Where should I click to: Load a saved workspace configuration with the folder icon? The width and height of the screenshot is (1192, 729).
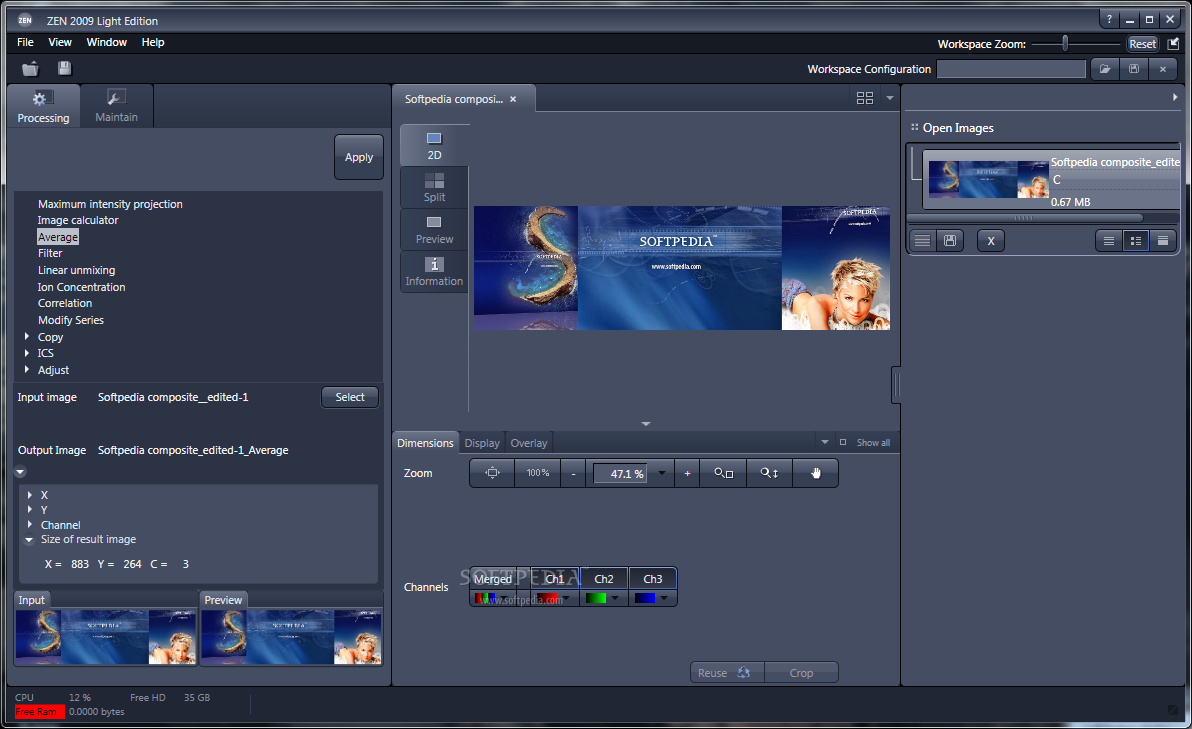(1105, 69)
